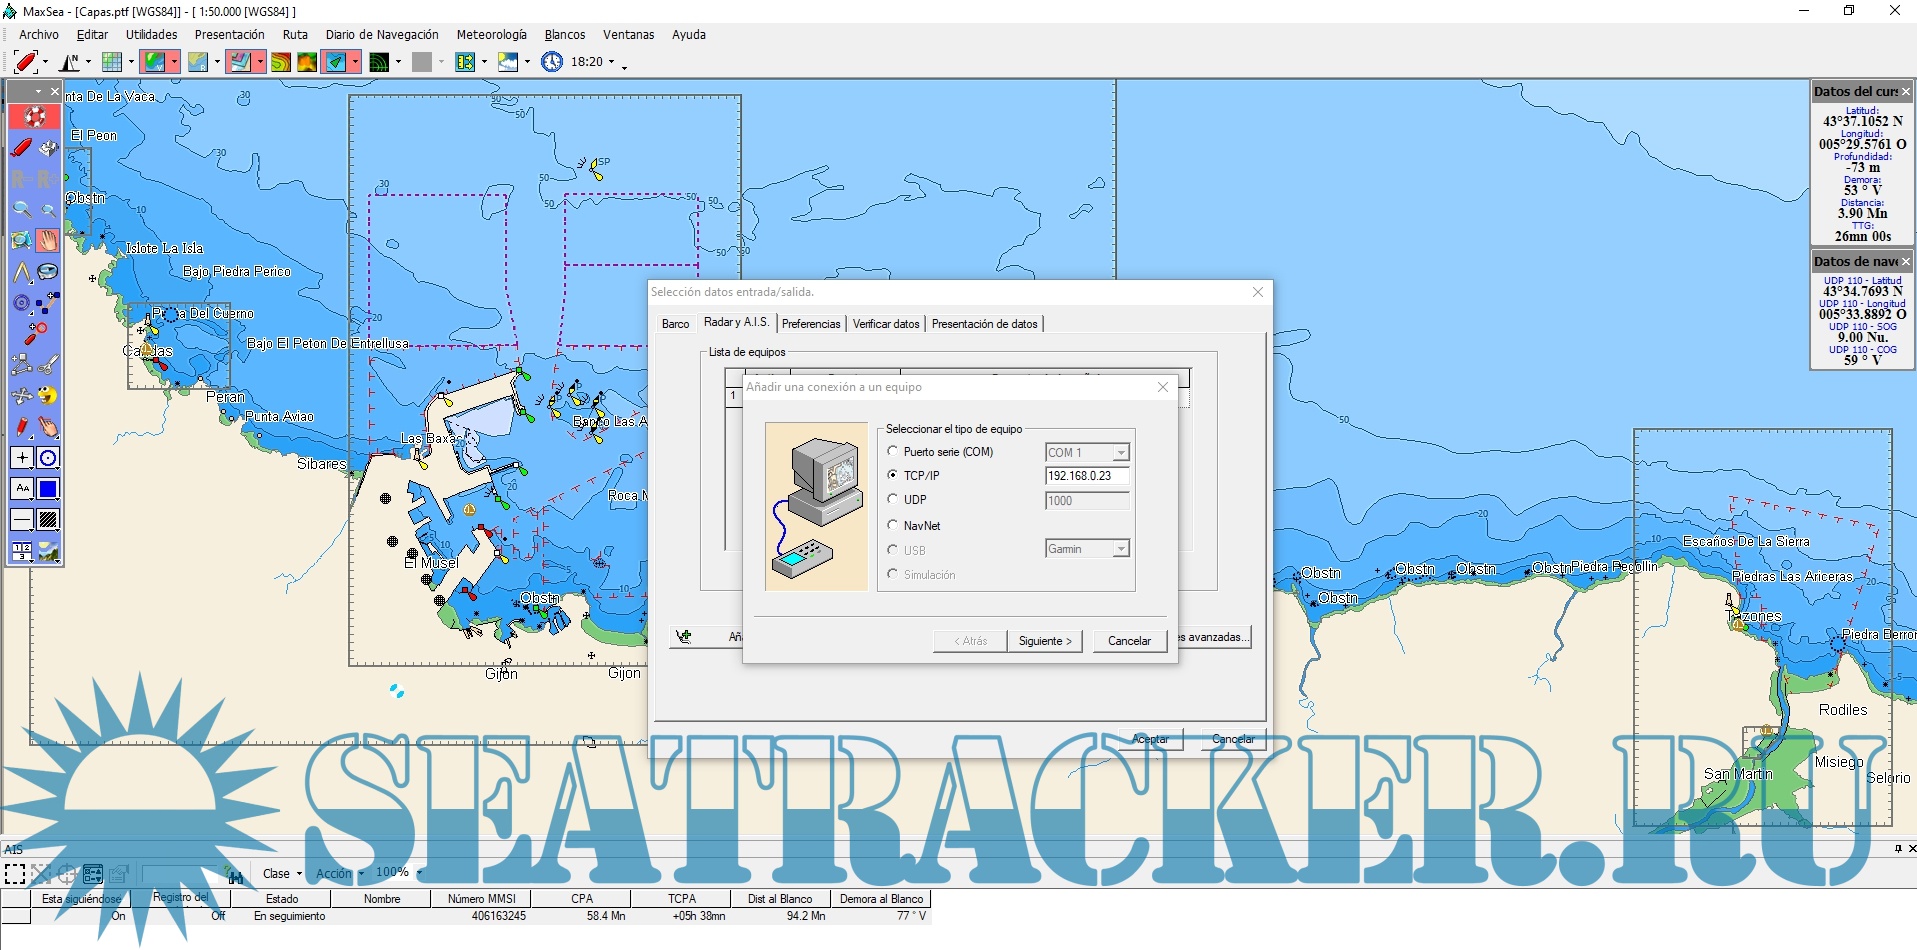Open the Clase dropdown in AIS panel
This screenshot has width=1917, height=950.
click(x=282, y=874)
